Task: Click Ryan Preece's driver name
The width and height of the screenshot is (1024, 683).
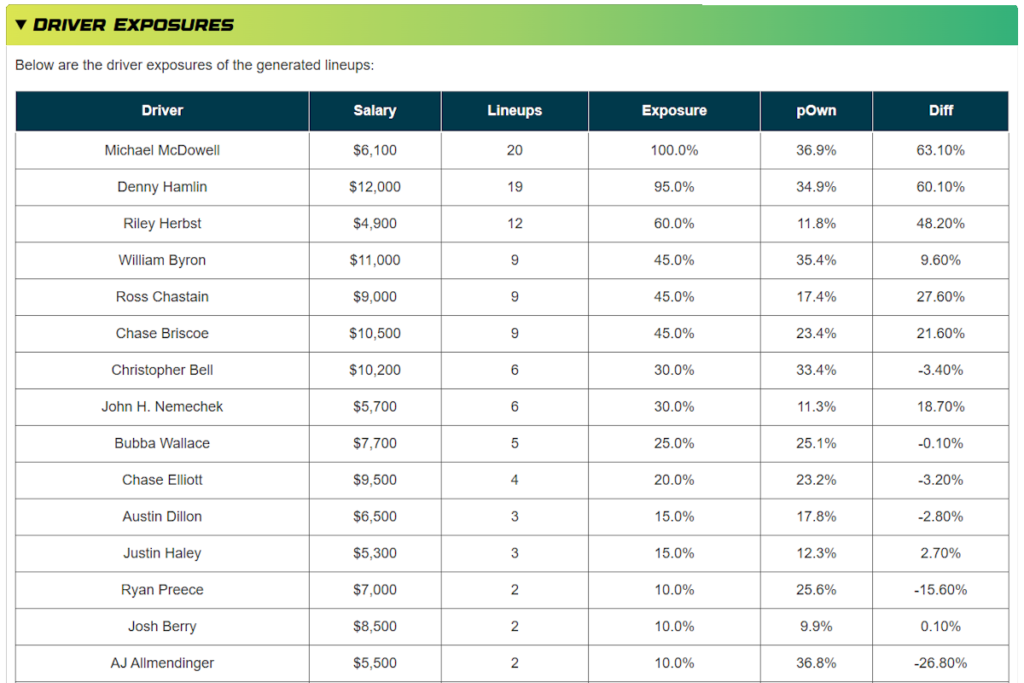Action: [162, 590]
